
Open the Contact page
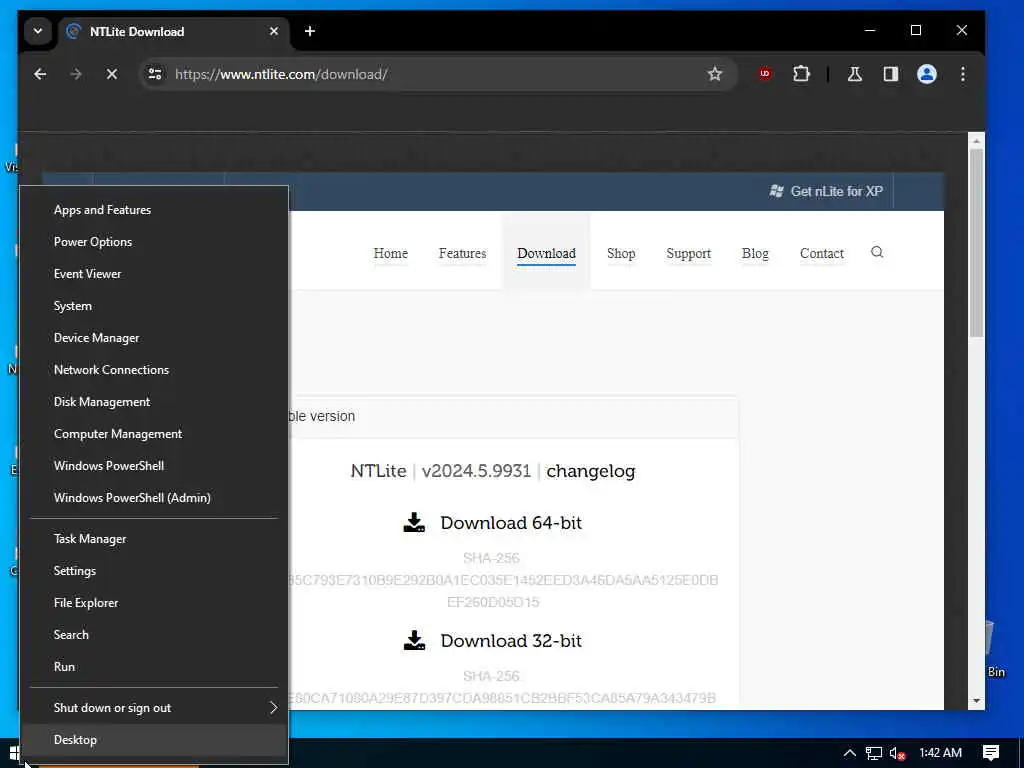[x=822, y=253]
